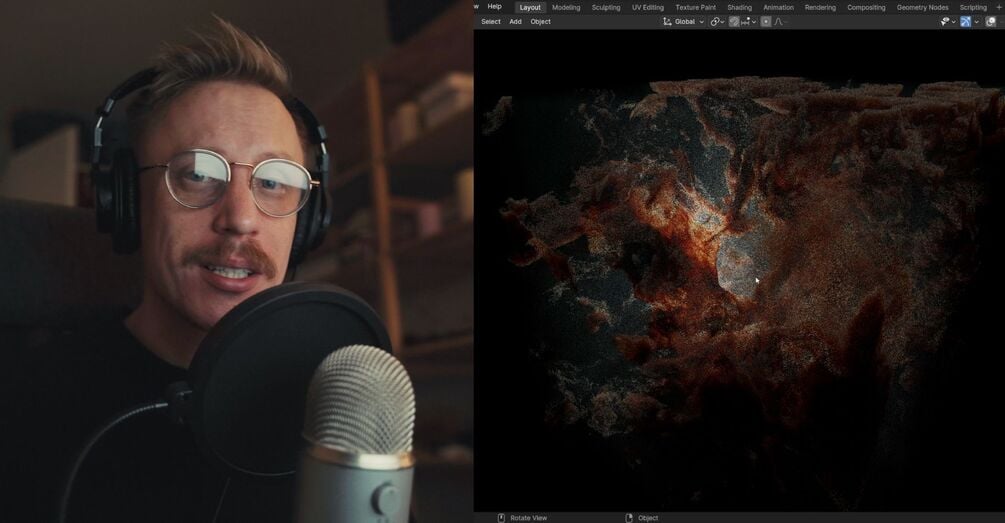Viewport: 1005px width, 523px height.
Task: Toggle the viewport gizmos button
Action: coord(965,22)
